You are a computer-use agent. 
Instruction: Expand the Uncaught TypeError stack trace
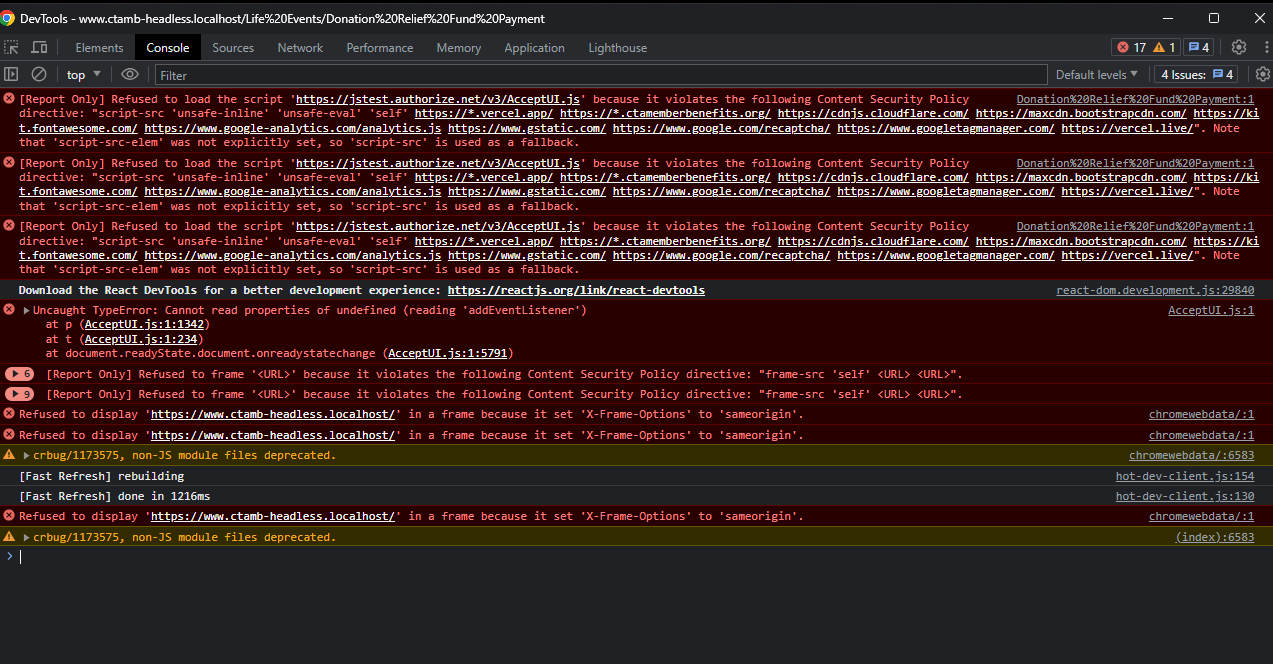(x=26, y=310)
